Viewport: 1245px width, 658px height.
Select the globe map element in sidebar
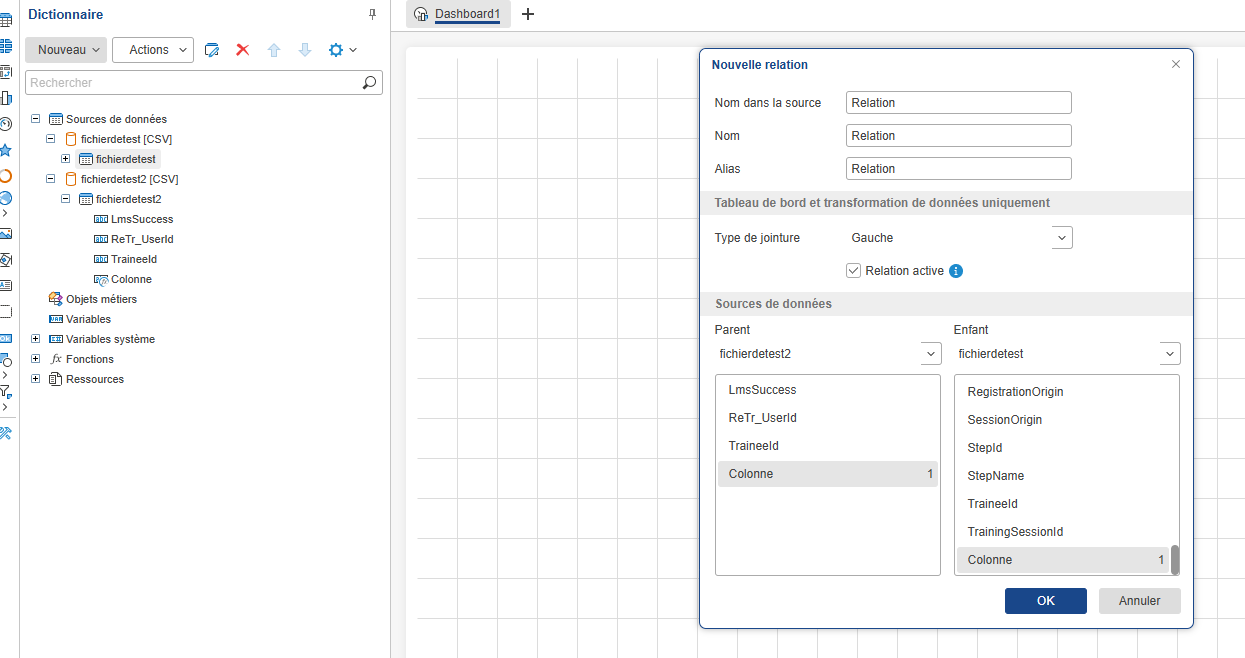click(x=5, y=198)
